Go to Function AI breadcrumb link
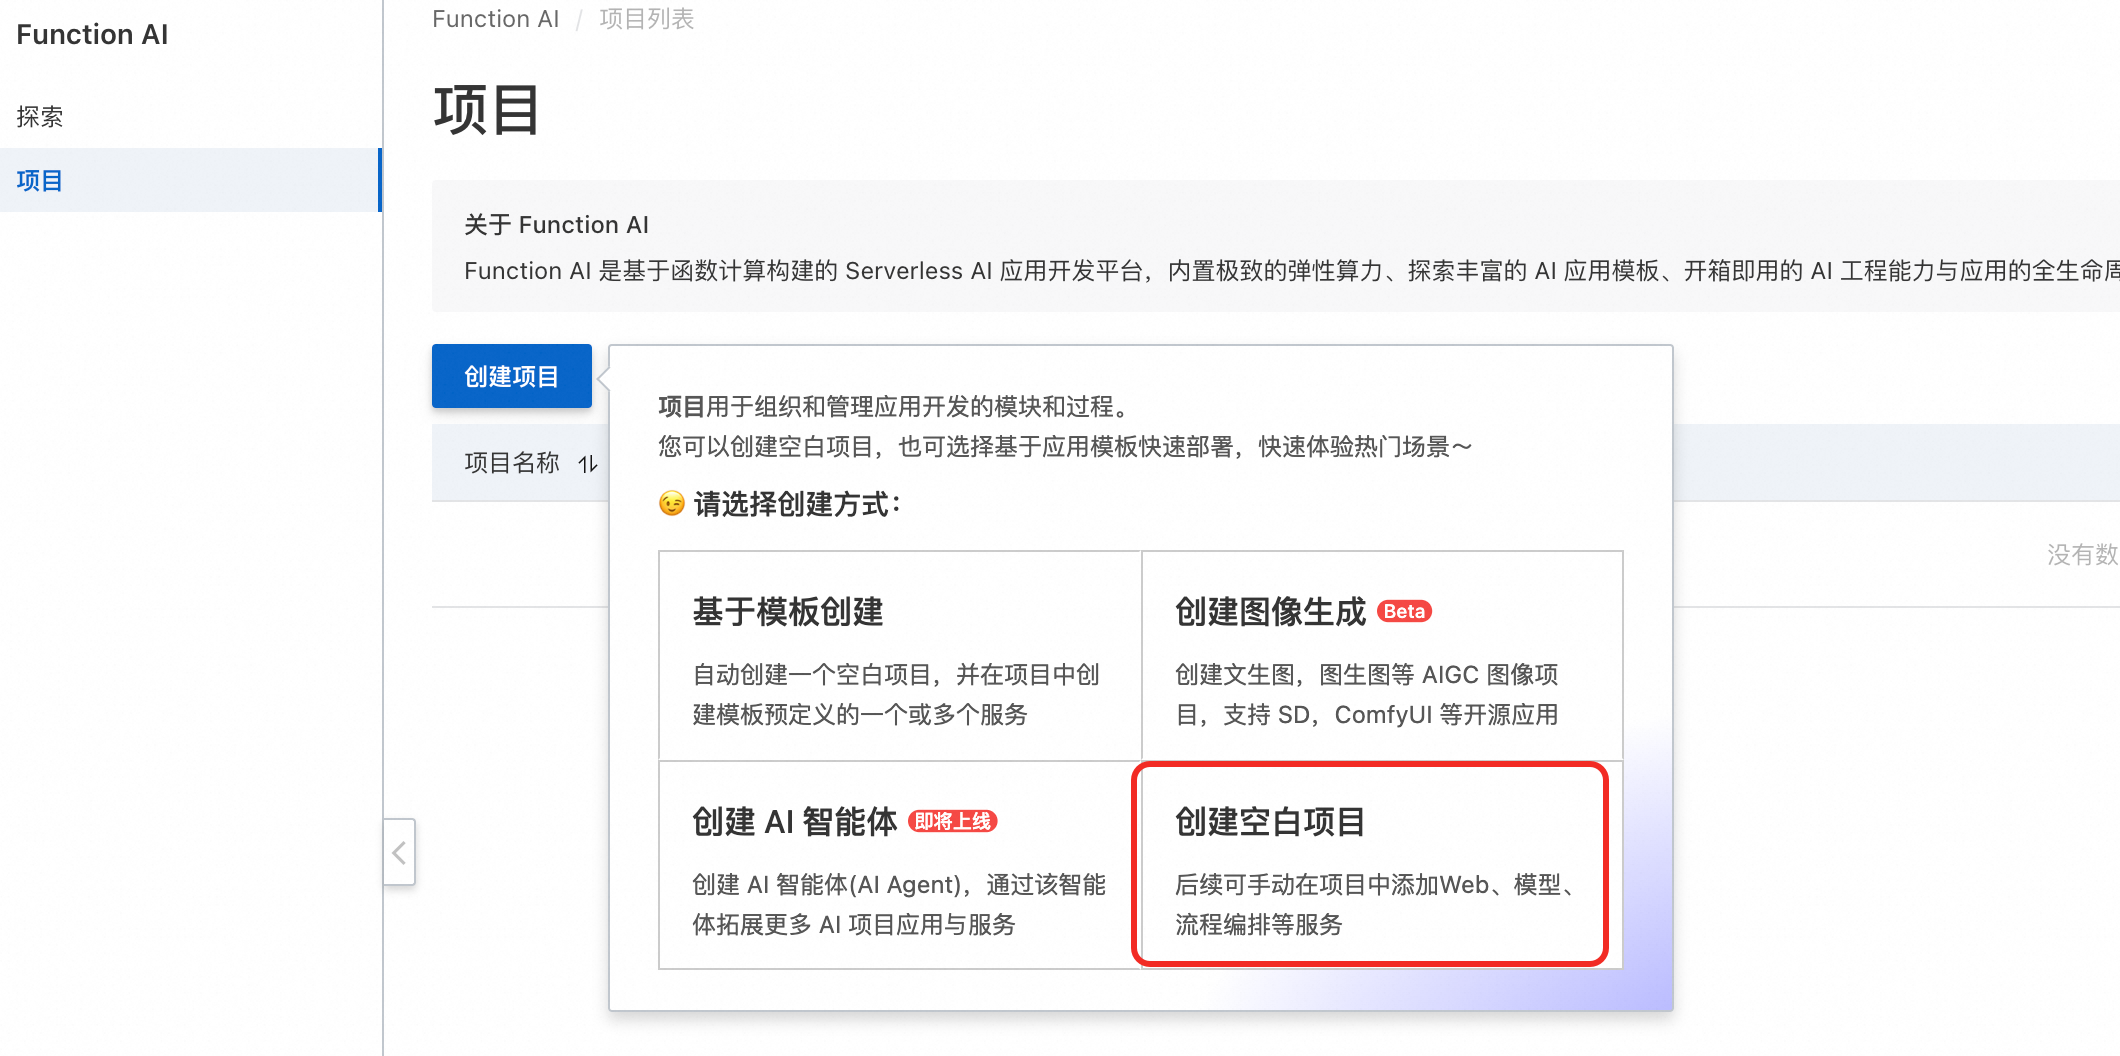2120x1056 pixels. click(495, 19)
